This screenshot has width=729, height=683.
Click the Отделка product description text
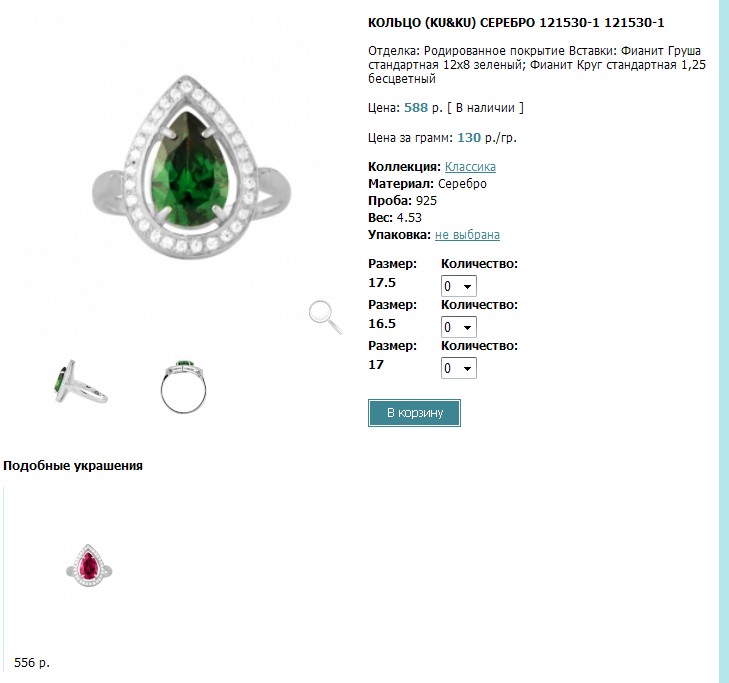click(x=537, y=65)
